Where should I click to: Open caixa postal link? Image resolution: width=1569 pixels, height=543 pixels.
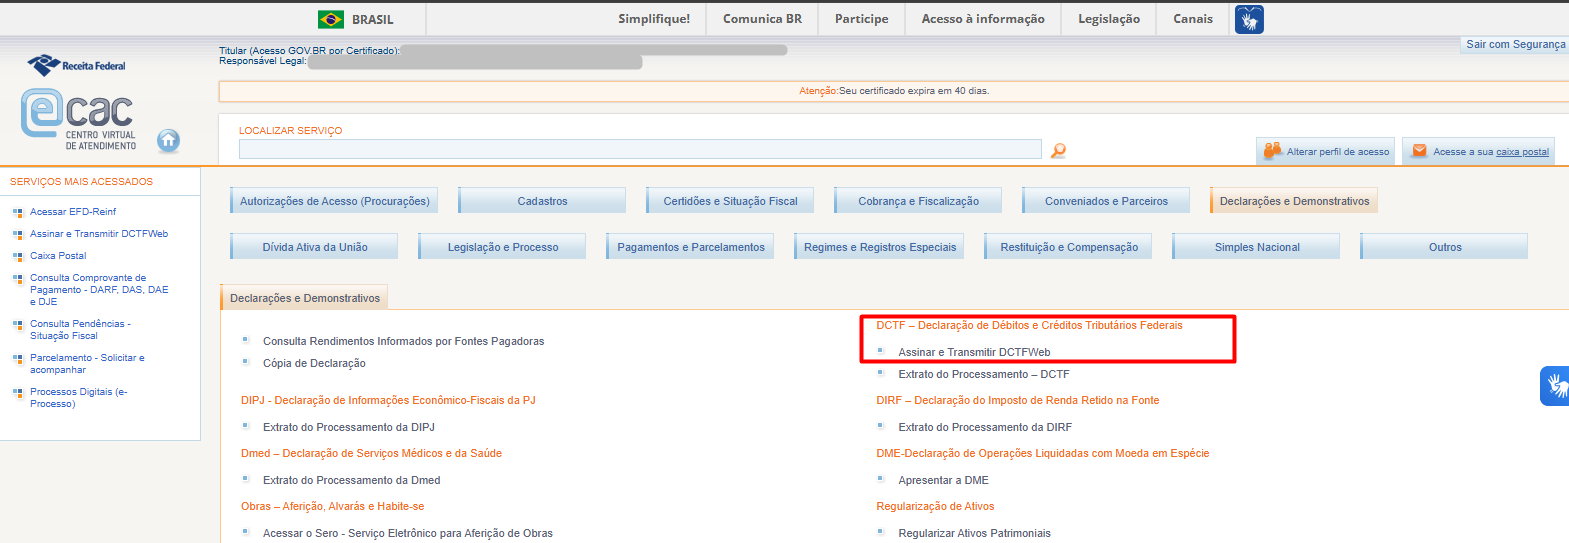click(1522, 152)
